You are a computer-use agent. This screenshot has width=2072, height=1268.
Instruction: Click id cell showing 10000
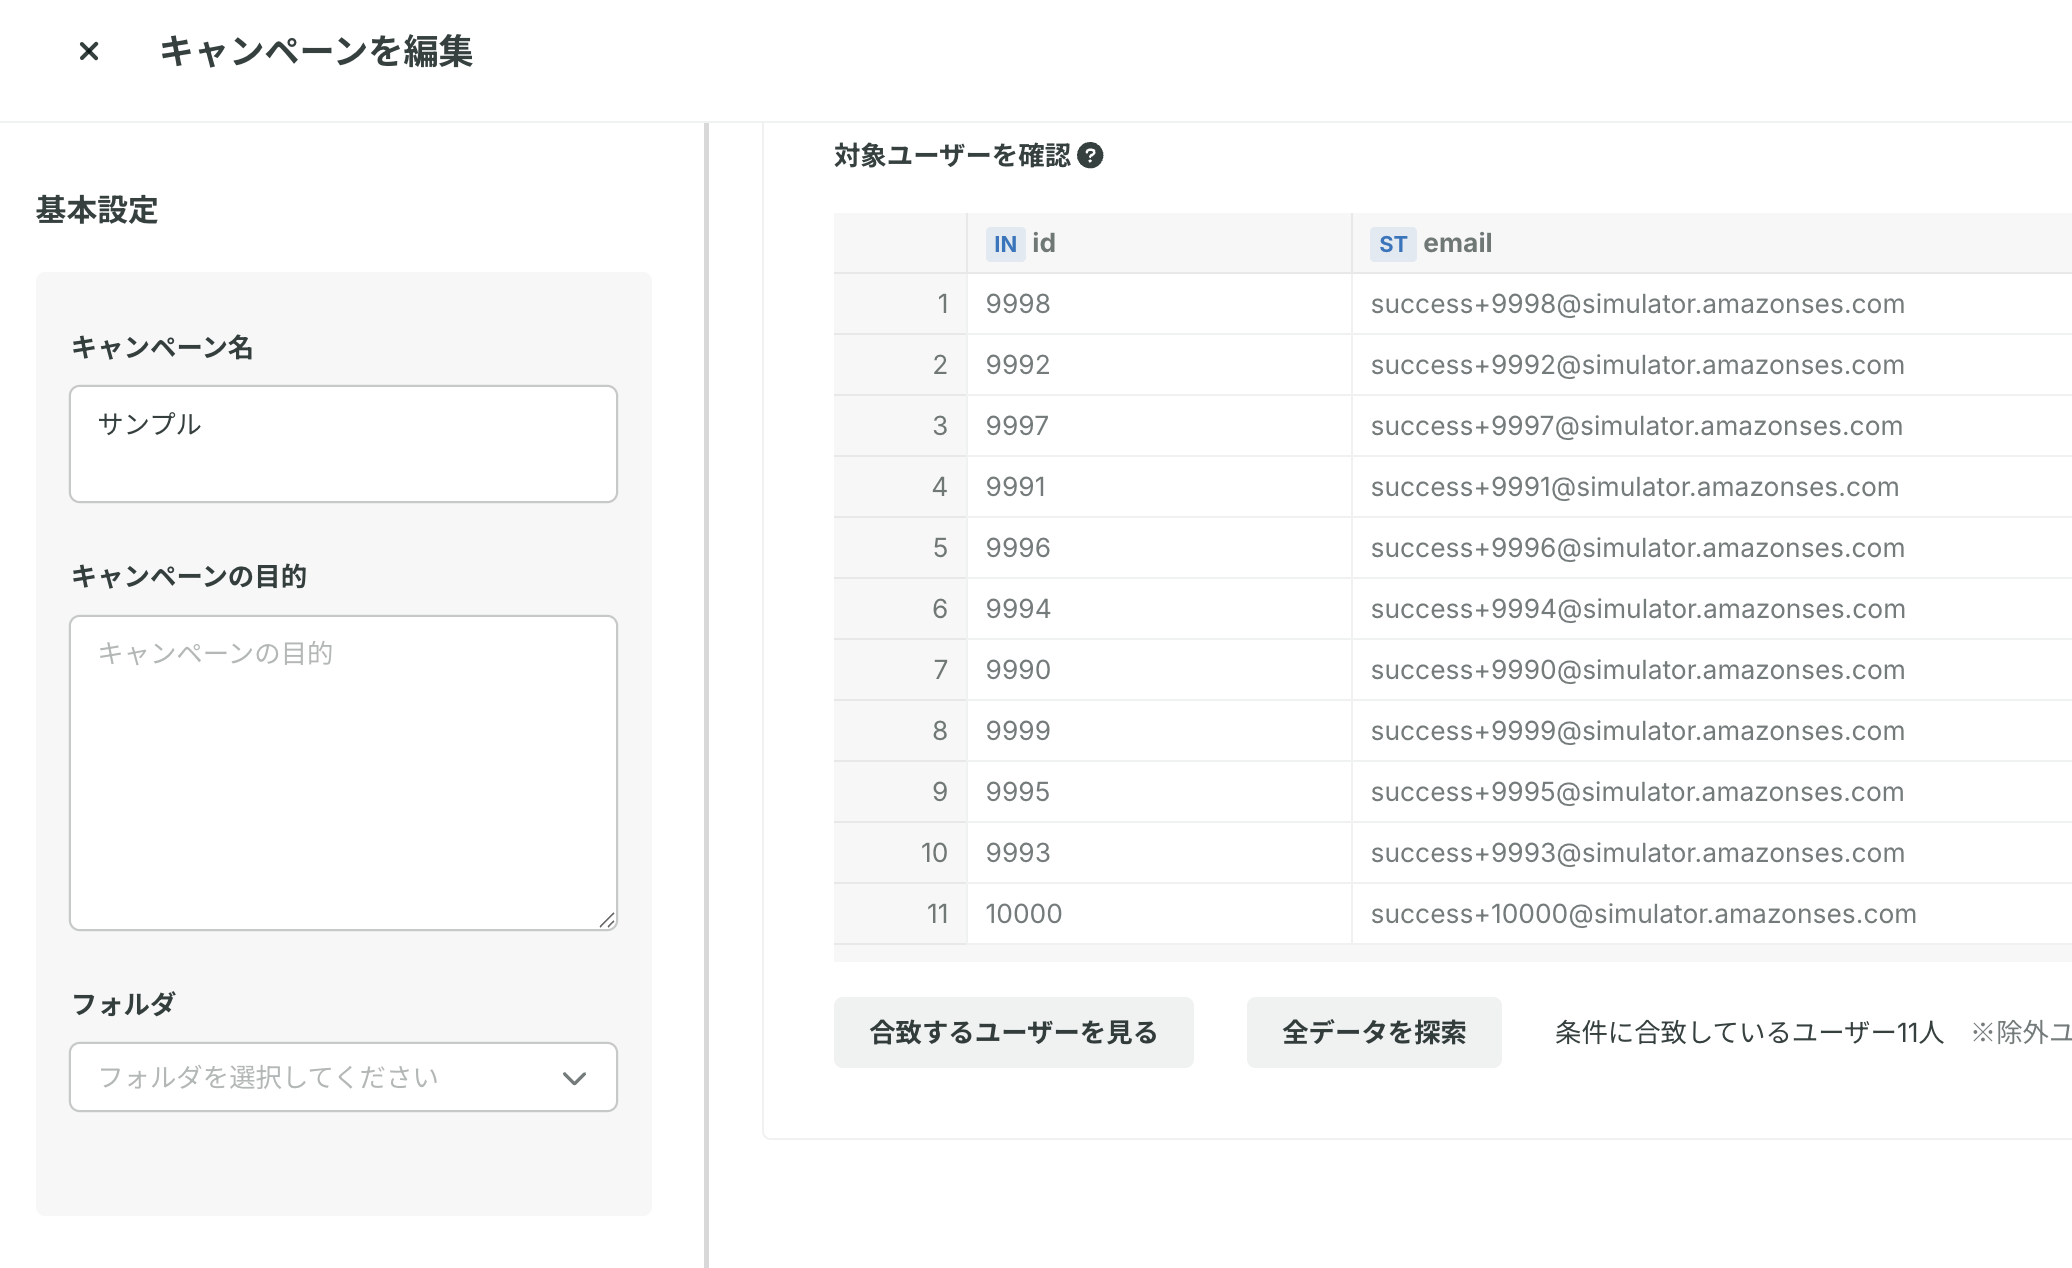pos(1024,914)
